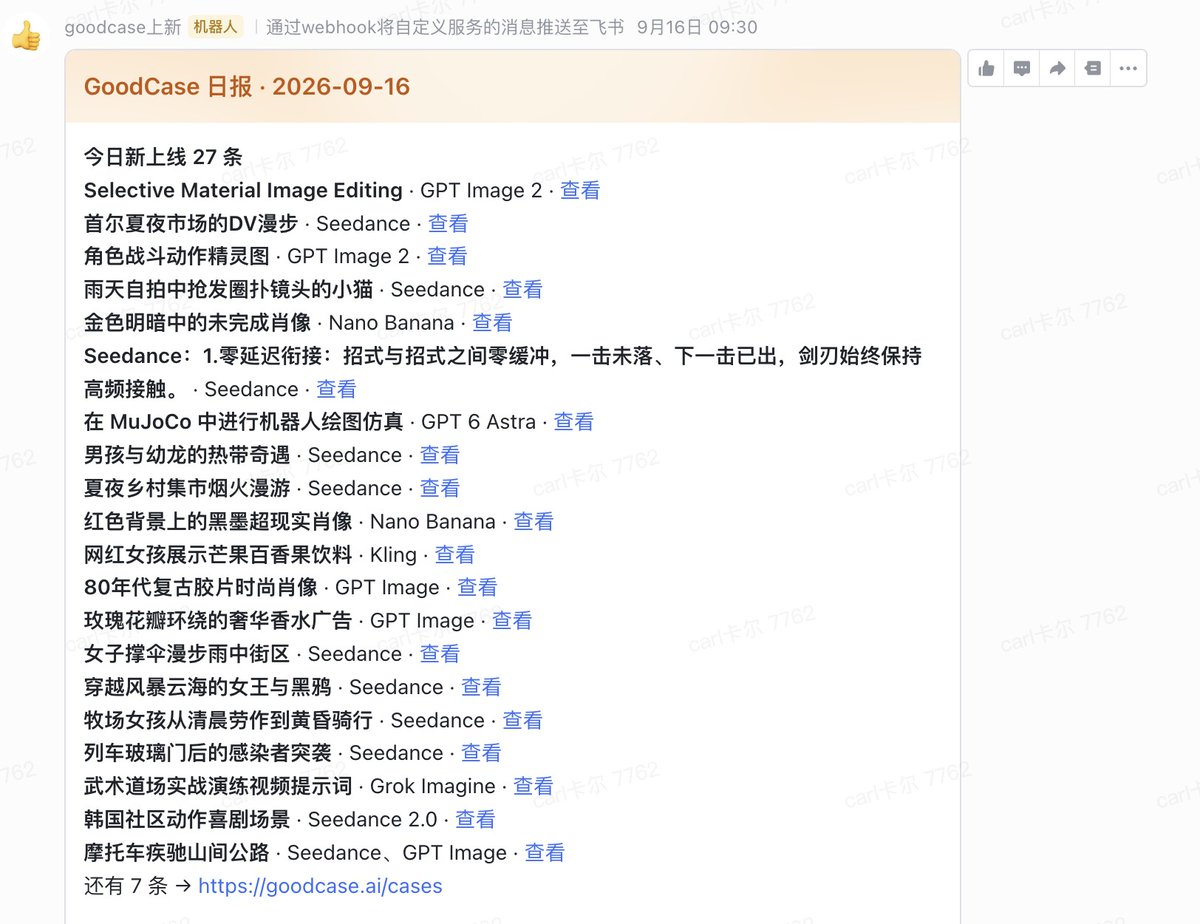Viewport: 1200px width, 924px height.
Task: Click the timestamp 9月16日 09:30
Action: click(x=697, y=27)
